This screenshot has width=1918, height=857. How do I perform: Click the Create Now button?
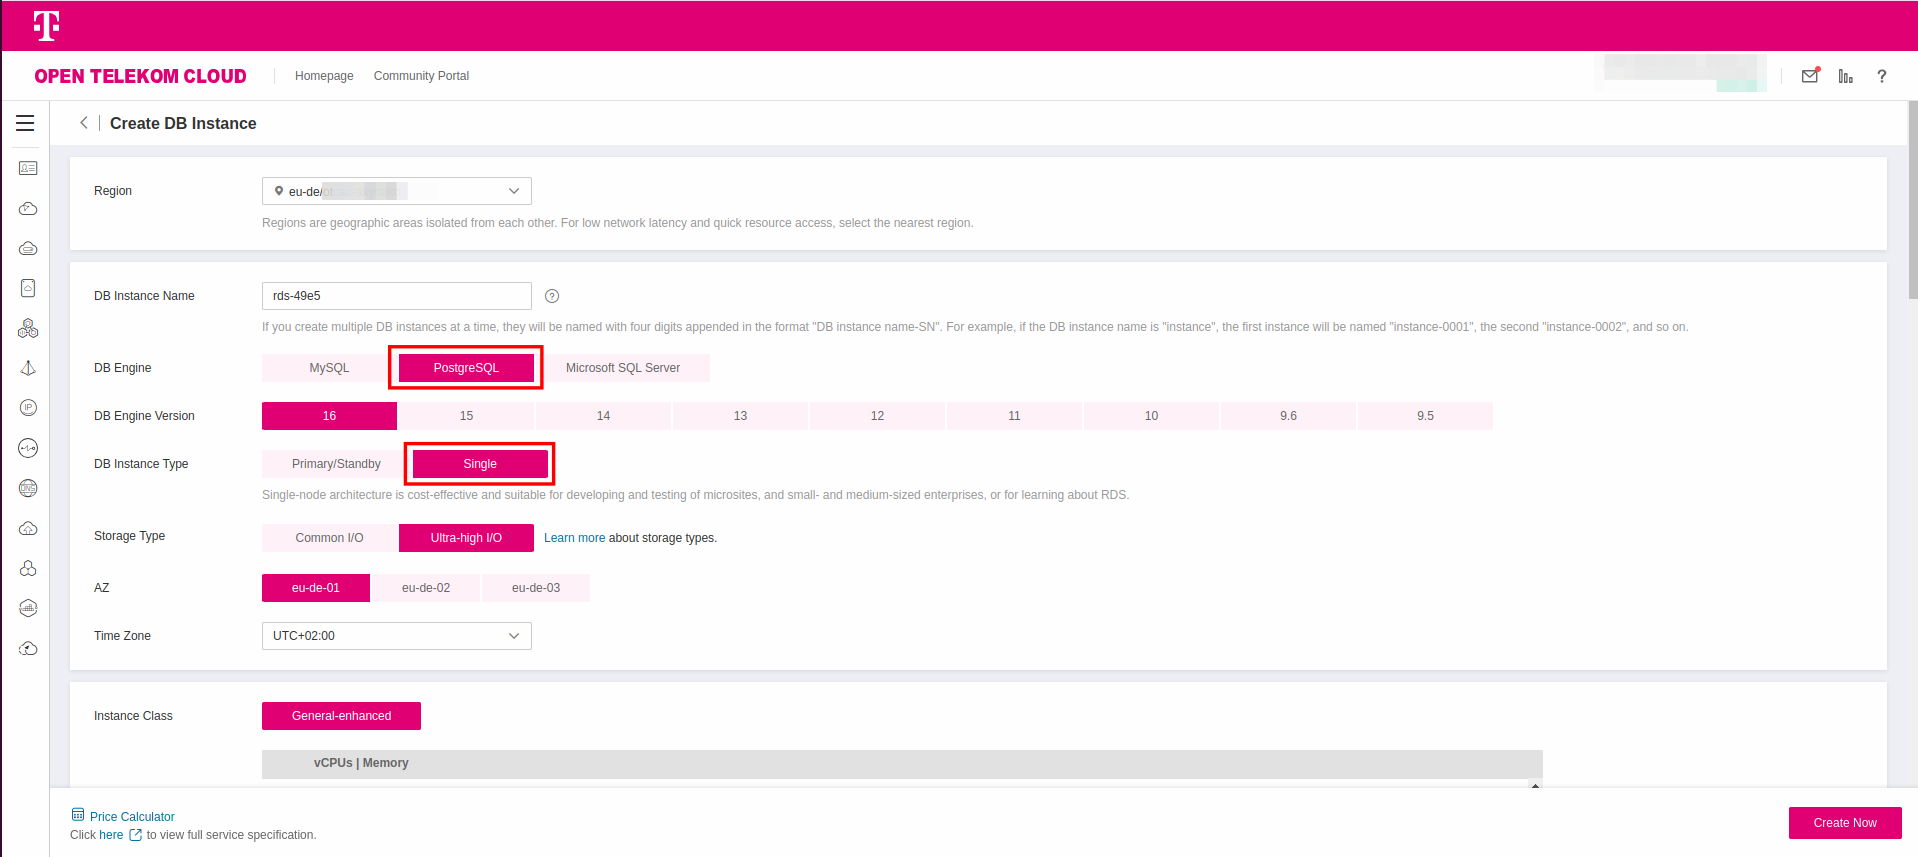[x=1844, y=823]
